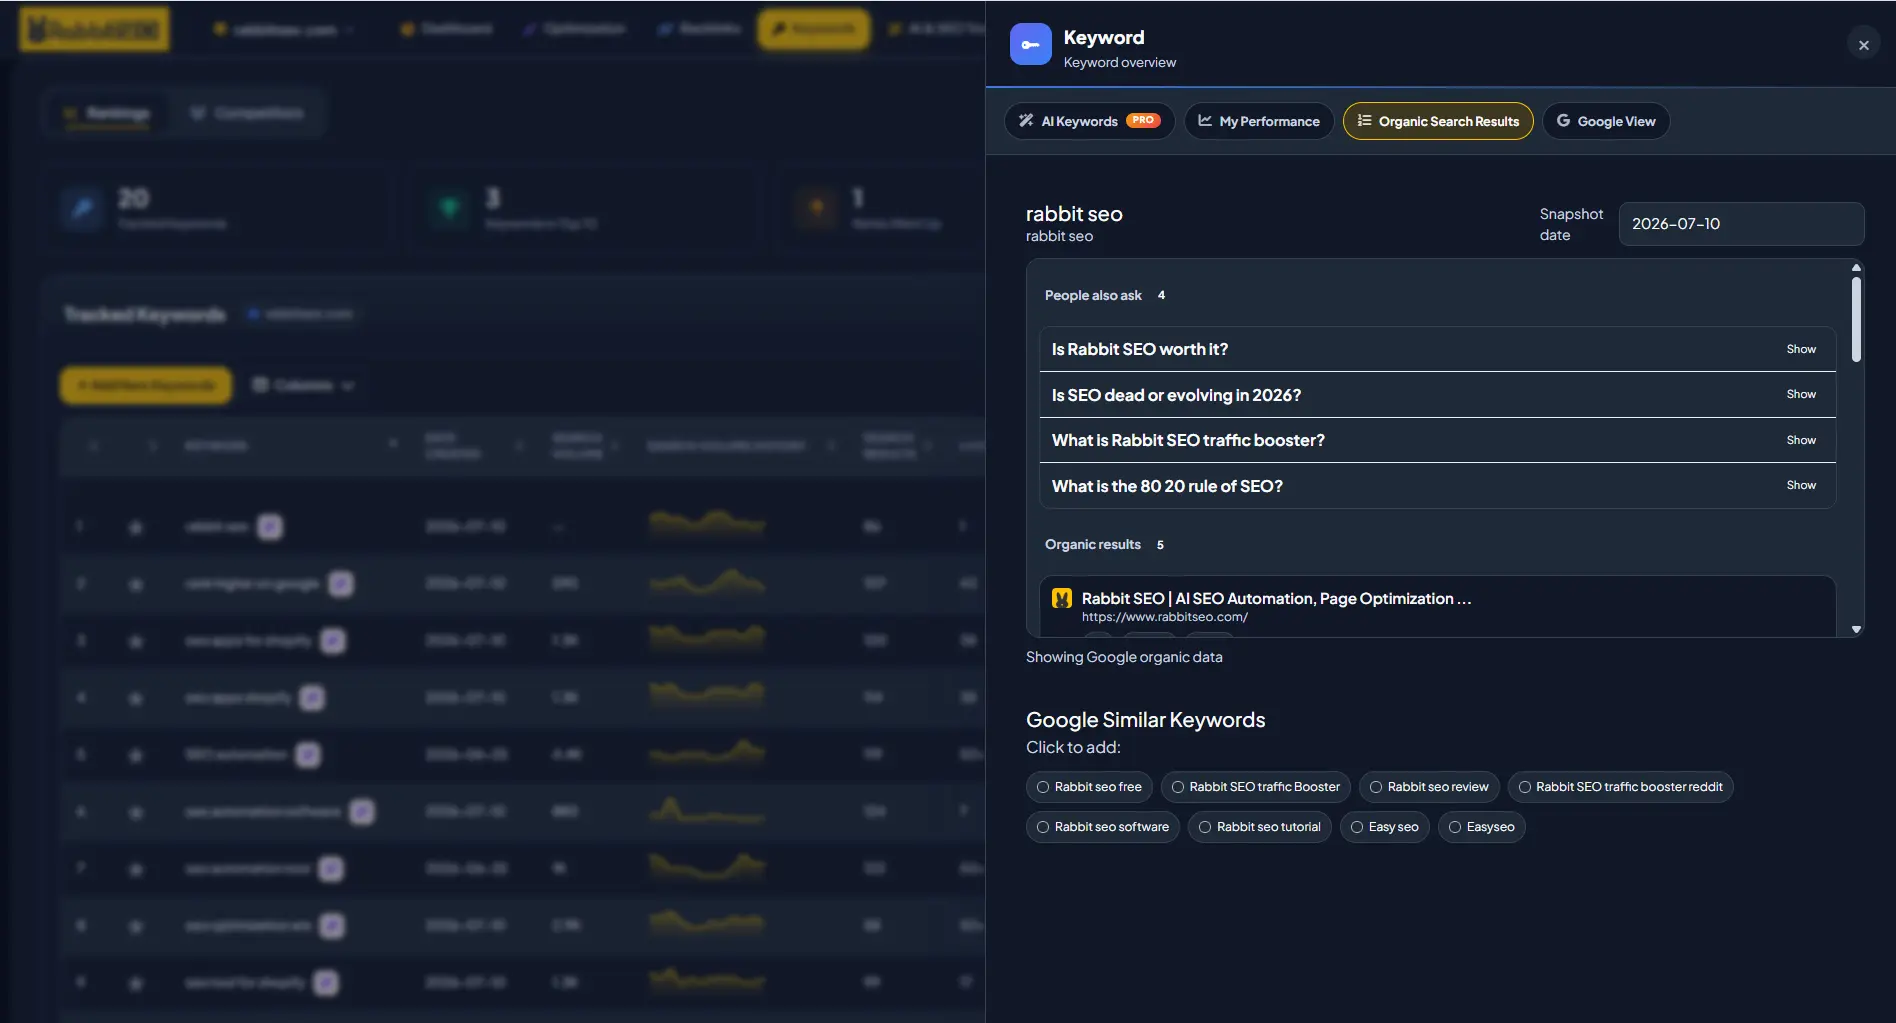Screen dimensions: 1896x1023
Task: Open the Columns dropdown in background table
Action: coord(303,385)
